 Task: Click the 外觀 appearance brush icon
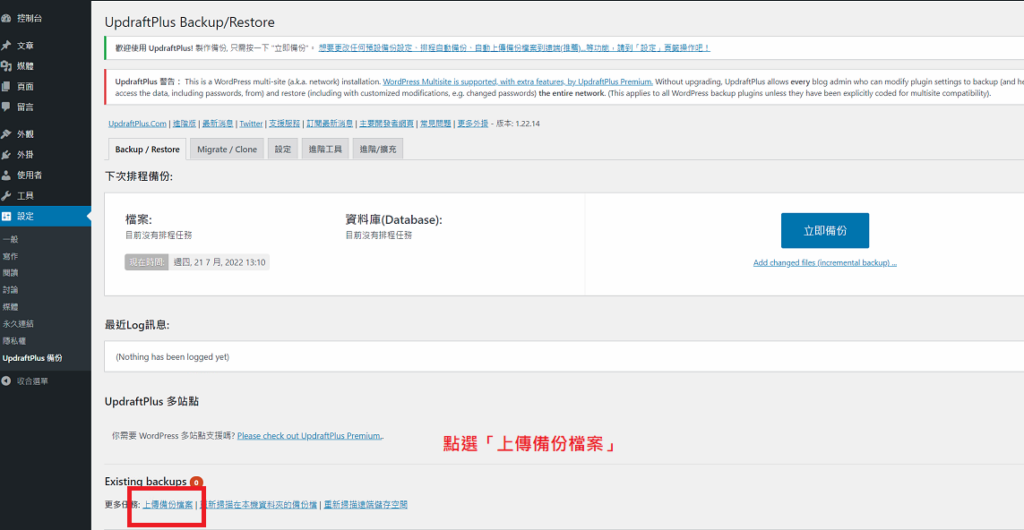point(7,134)
